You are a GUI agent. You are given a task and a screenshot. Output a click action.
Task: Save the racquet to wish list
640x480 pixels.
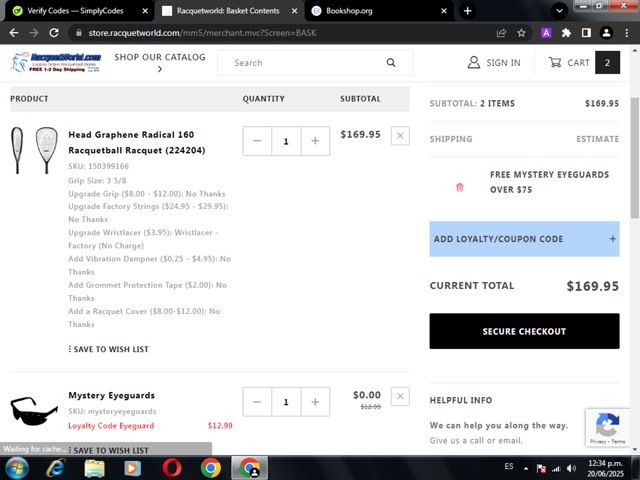109,349
